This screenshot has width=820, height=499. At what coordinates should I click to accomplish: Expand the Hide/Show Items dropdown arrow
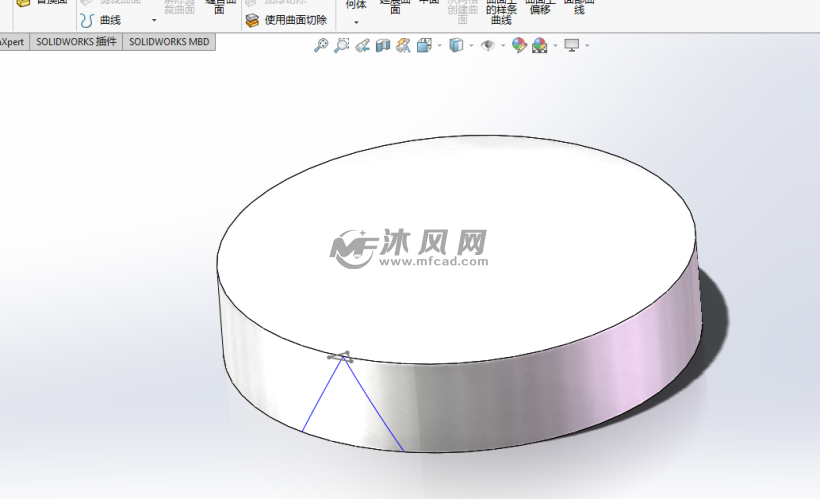503,46
